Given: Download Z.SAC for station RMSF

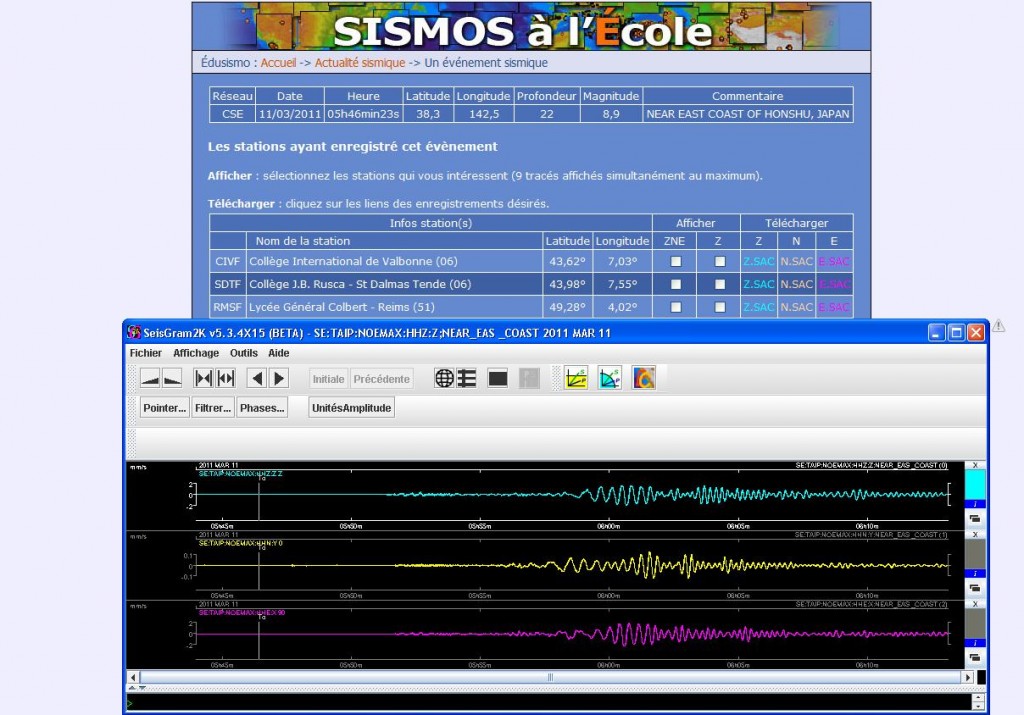Looking at the screenshot, I should (758, 307).
